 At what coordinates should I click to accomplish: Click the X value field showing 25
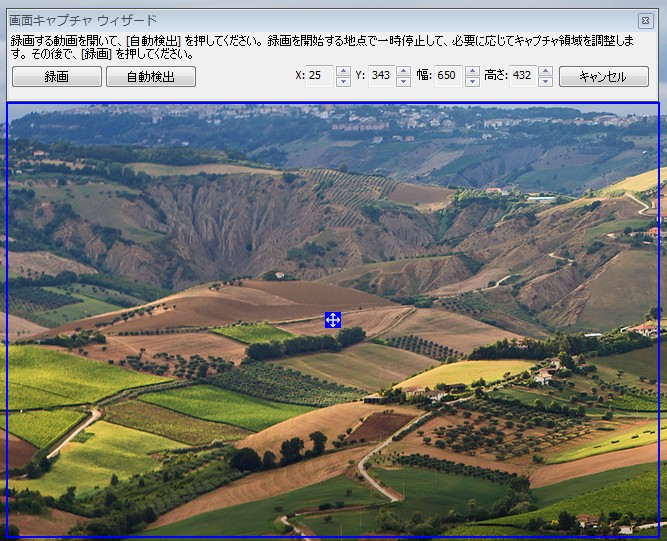(x=319, y=76)
